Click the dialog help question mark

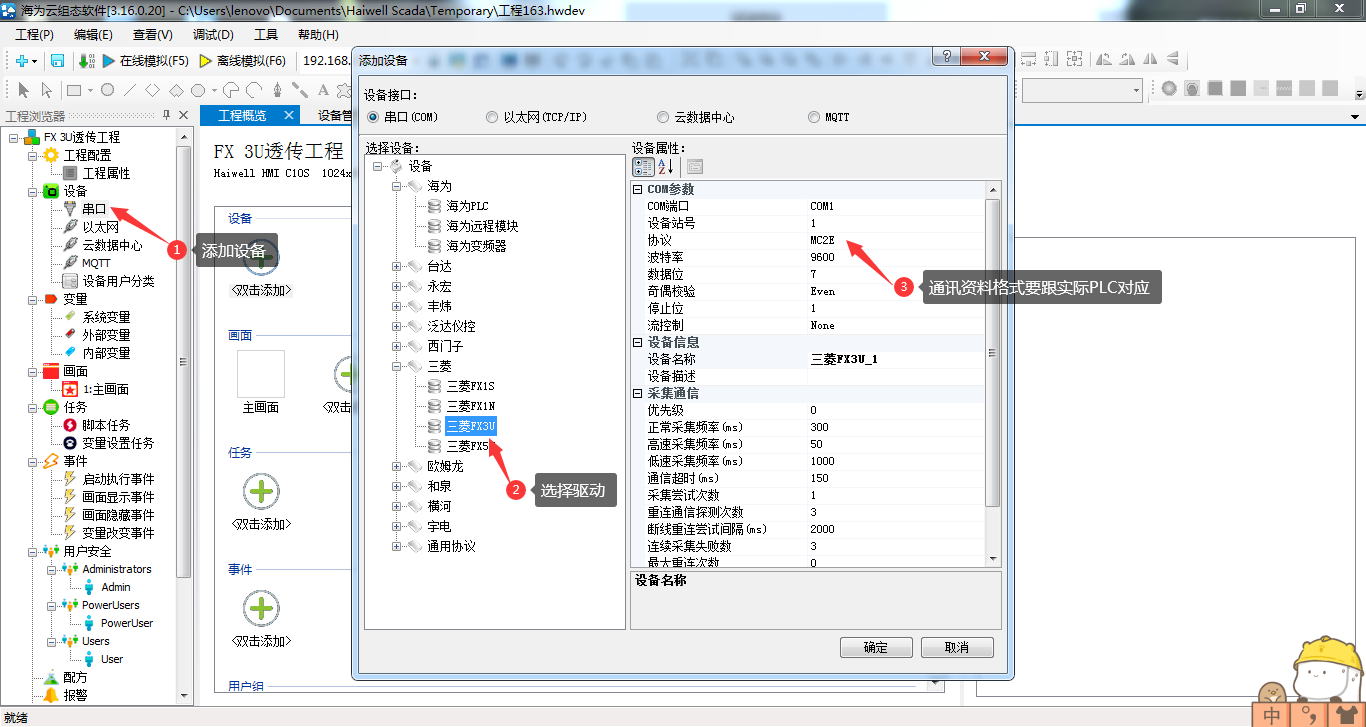point(945,58)
